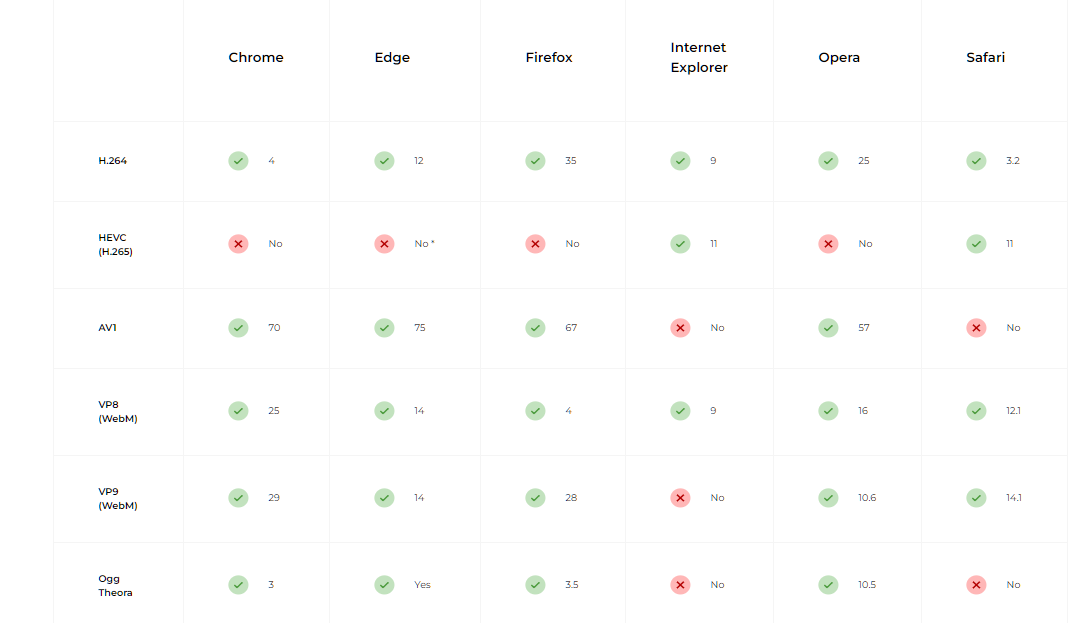Click the red X for HEVC in Firefox
Viewport: 1083px width, 623px height.
tap(535, 244)
